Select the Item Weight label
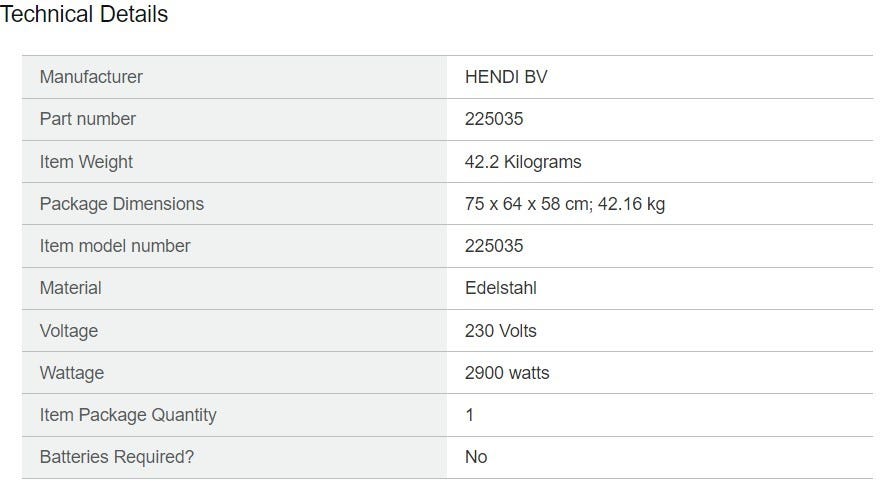Screen dimensions: 882x487 coord(86,162)
